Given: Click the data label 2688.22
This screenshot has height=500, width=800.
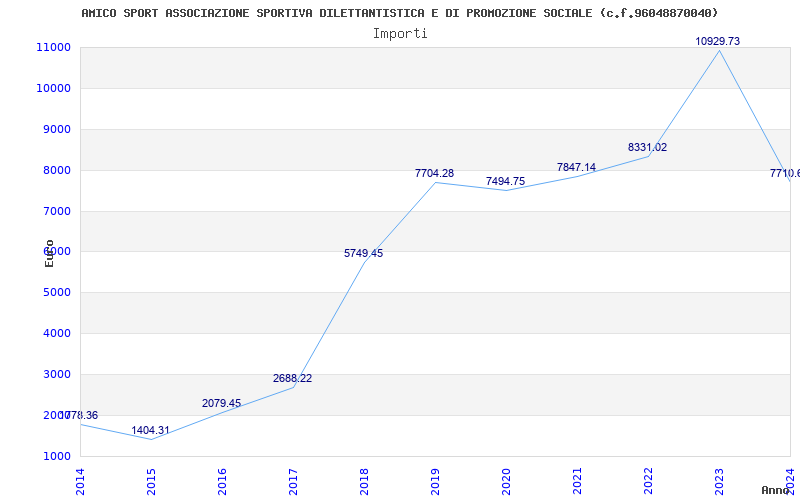Looking at the screenshot, I should (x=292, y=379).
